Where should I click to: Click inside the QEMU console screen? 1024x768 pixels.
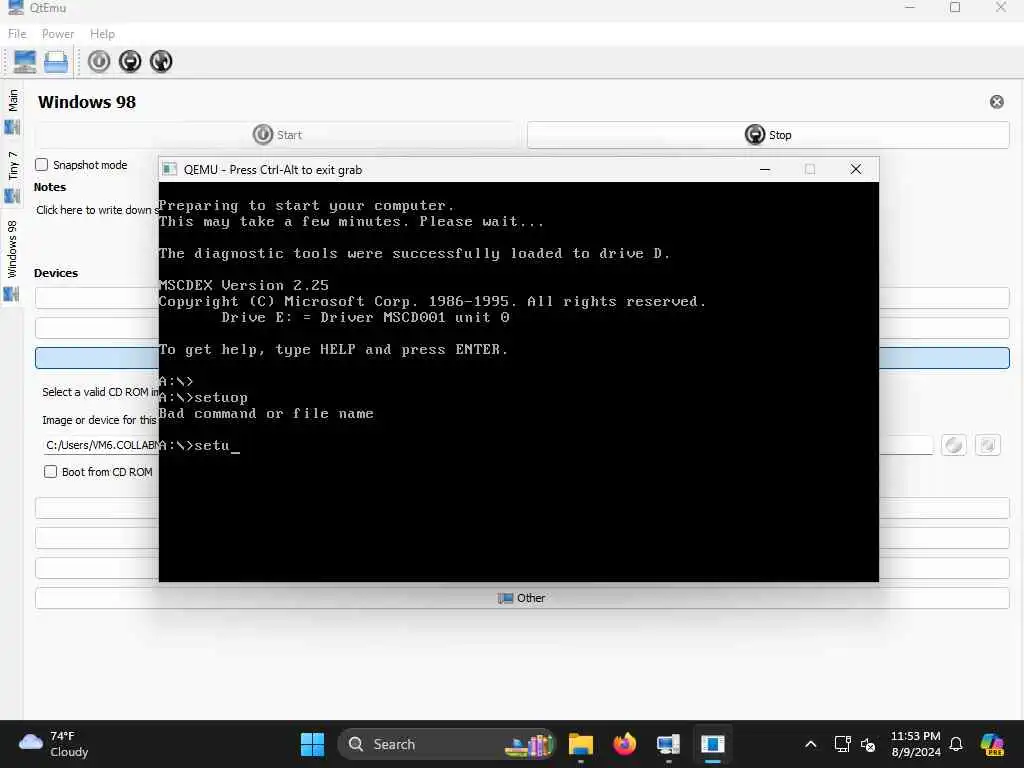click(x=519, y=381)
